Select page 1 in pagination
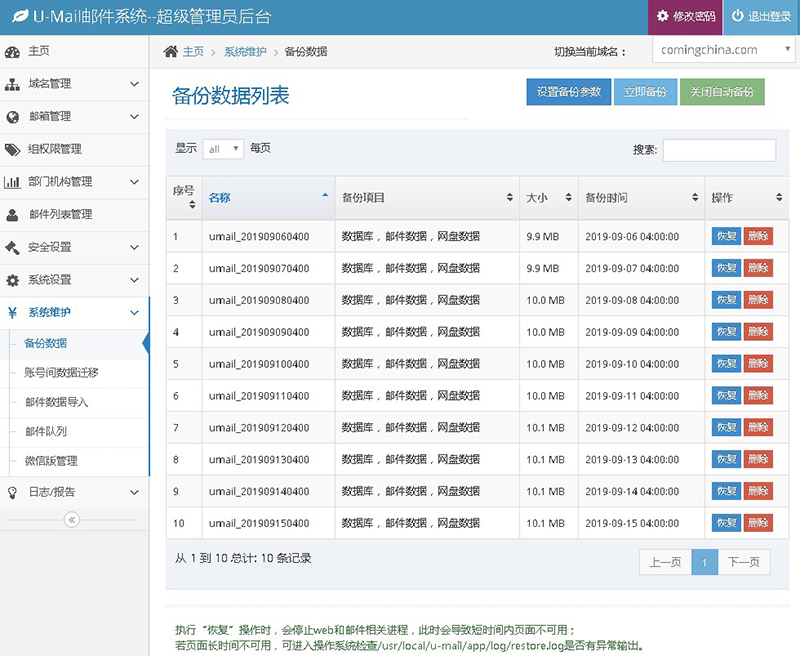This screenshot has height=656, width=800. tap(705, 562)
